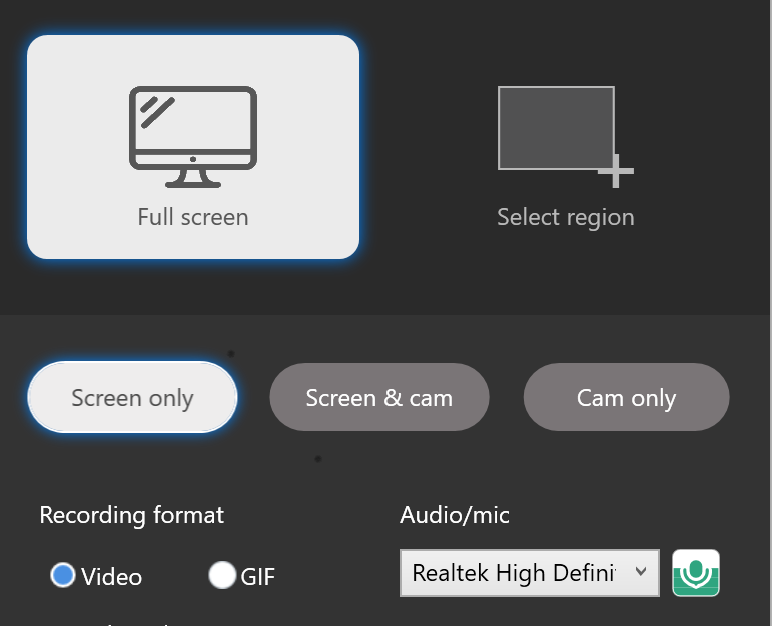Expand audio device list via dropdown arrow
The height and width of the screenshot is (626, 772).
(641, 572)
